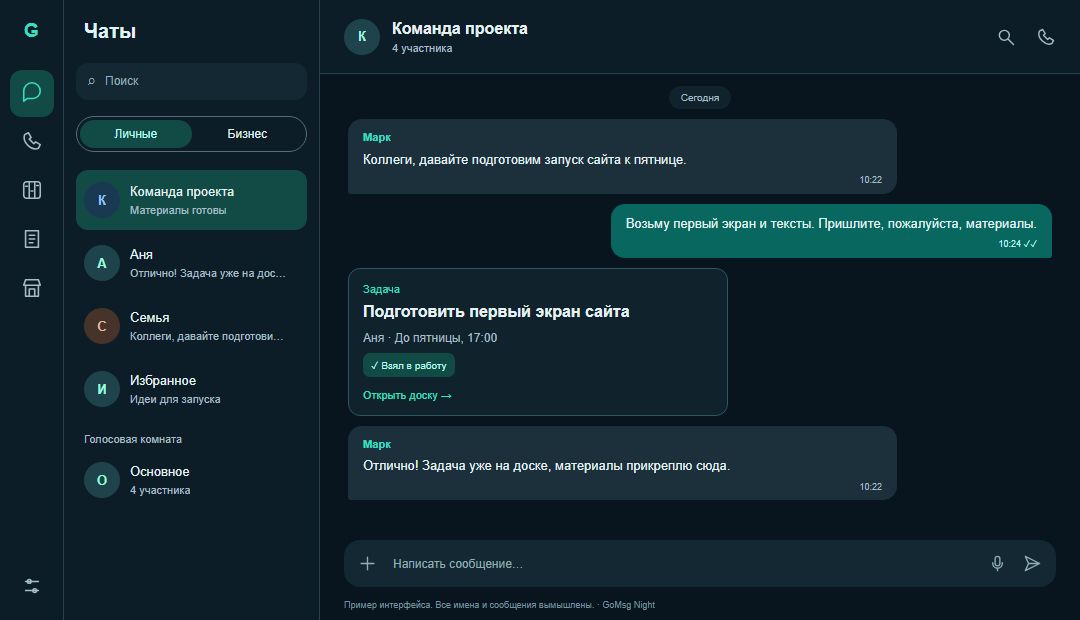
Task: Open the boards icon in sidebar
Action: pos(32,190)
